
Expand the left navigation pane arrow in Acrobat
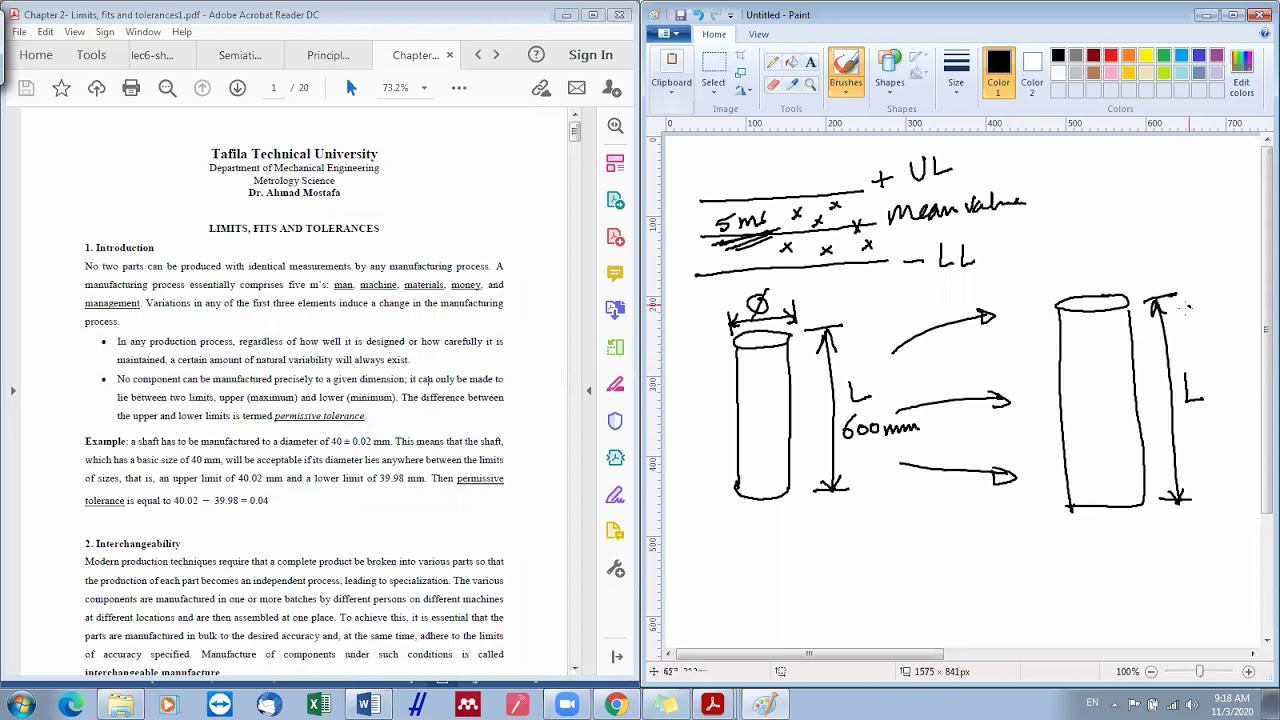13,391
